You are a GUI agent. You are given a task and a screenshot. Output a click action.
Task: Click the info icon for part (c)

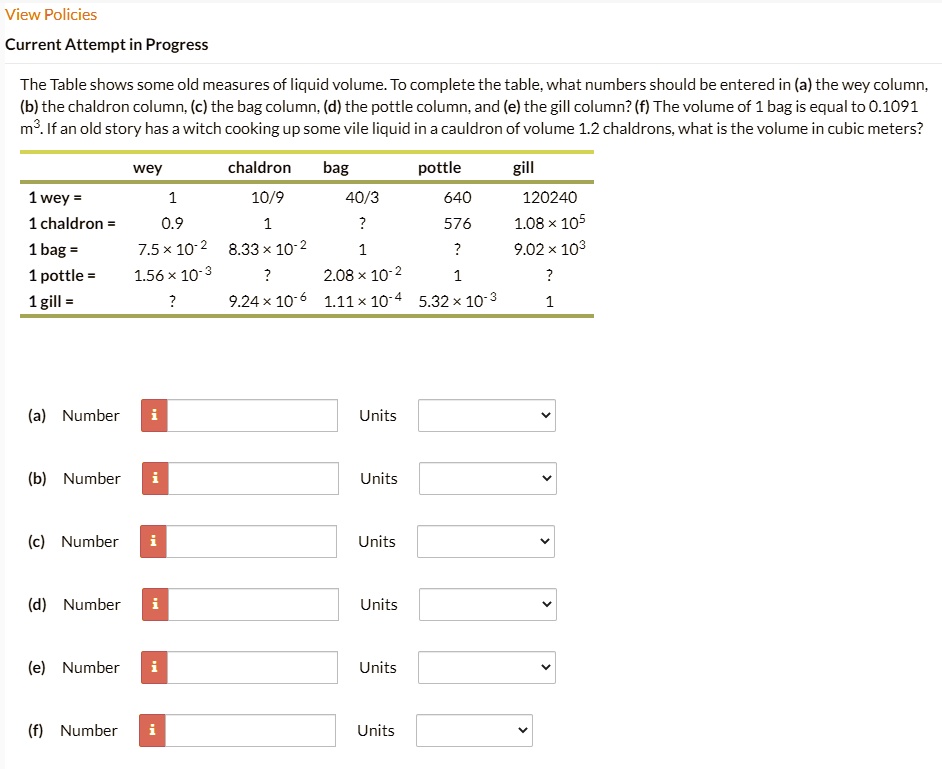click(x=154, y=541)
